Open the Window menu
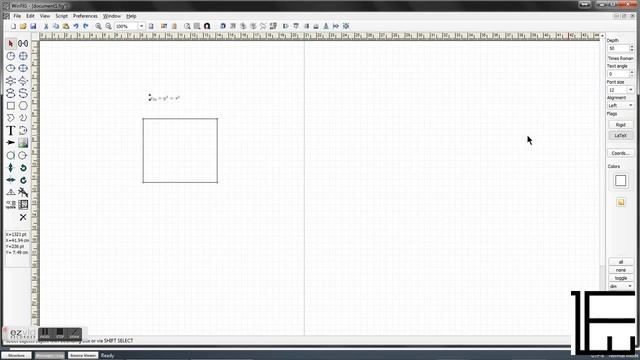Viewport: 640px width, 360px height. pos(111,16)
